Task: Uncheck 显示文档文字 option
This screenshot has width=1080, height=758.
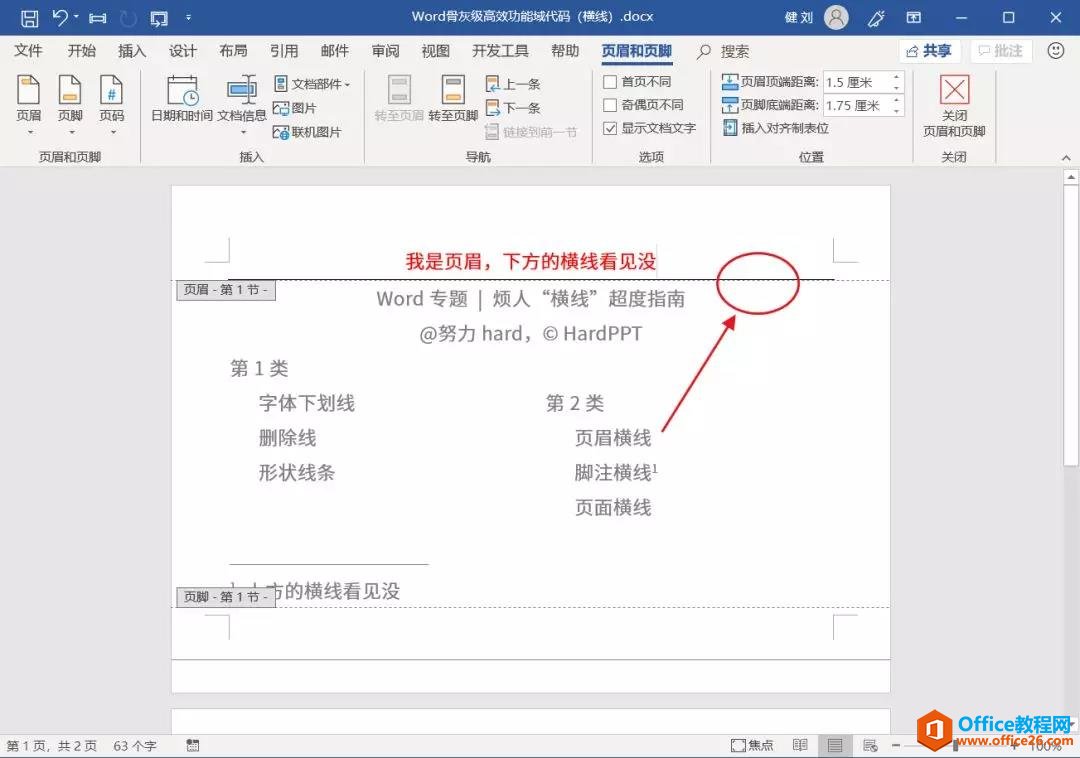Action: 610,128
